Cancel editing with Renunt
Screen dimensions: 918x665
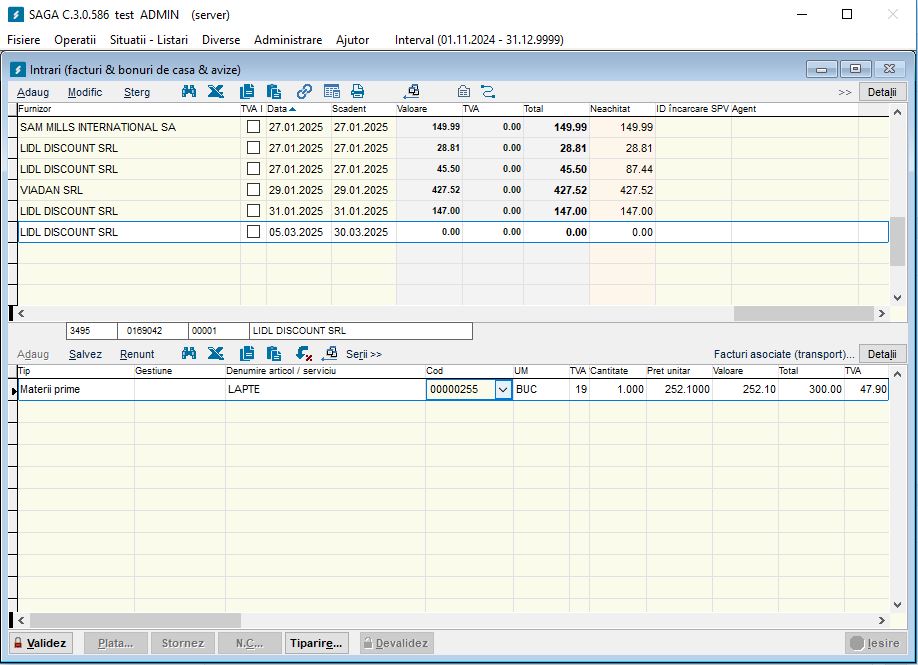[137, 354]
